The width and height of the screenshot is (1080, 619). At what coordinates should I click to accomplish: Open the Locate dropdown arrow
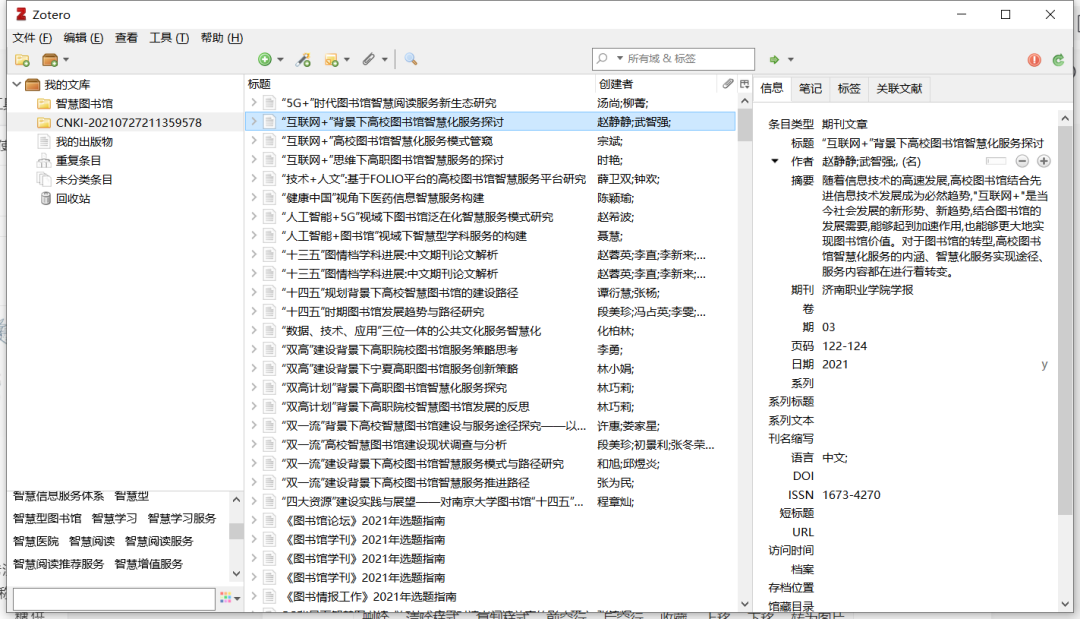point(791,60)
